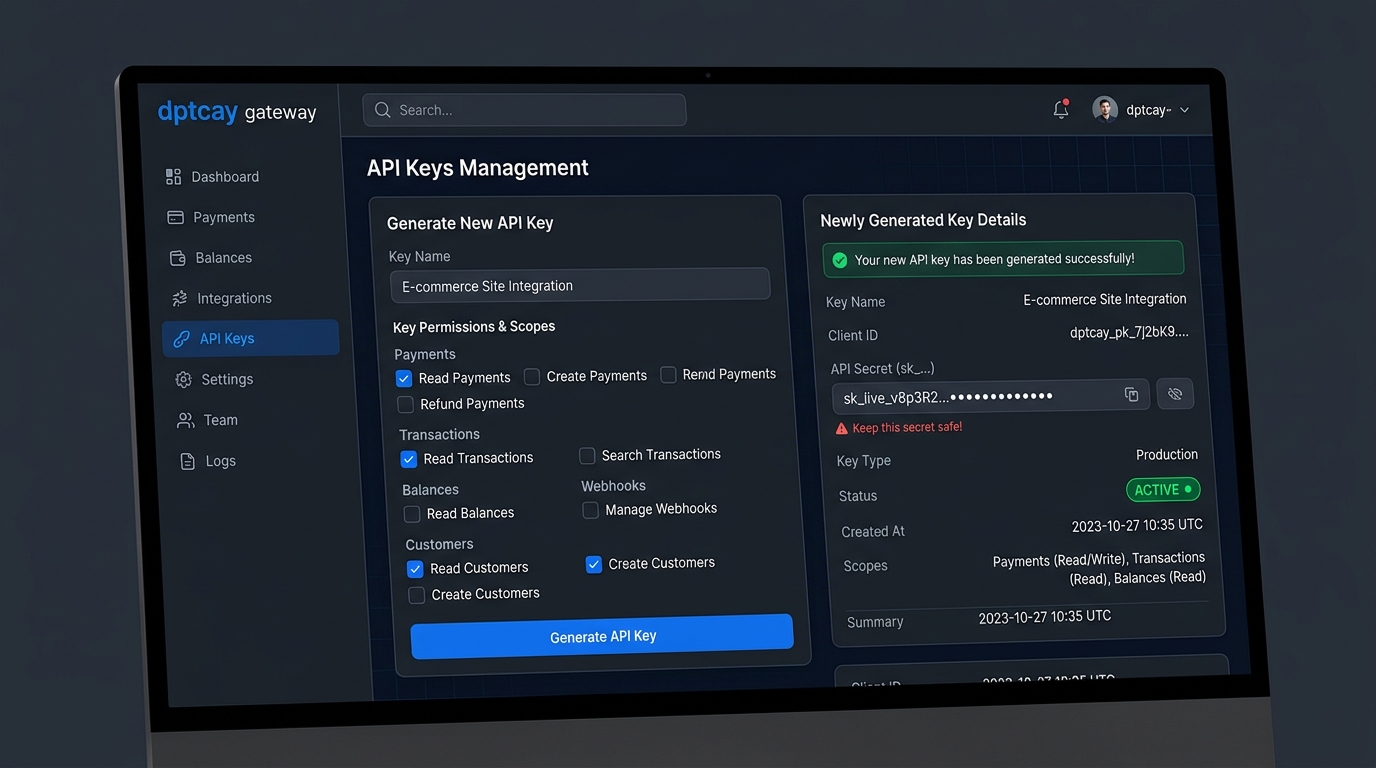This screenshot has width=1376, height=768.
Task: Click the 'Generate New API Key' heading
Action: click(470, 223)
